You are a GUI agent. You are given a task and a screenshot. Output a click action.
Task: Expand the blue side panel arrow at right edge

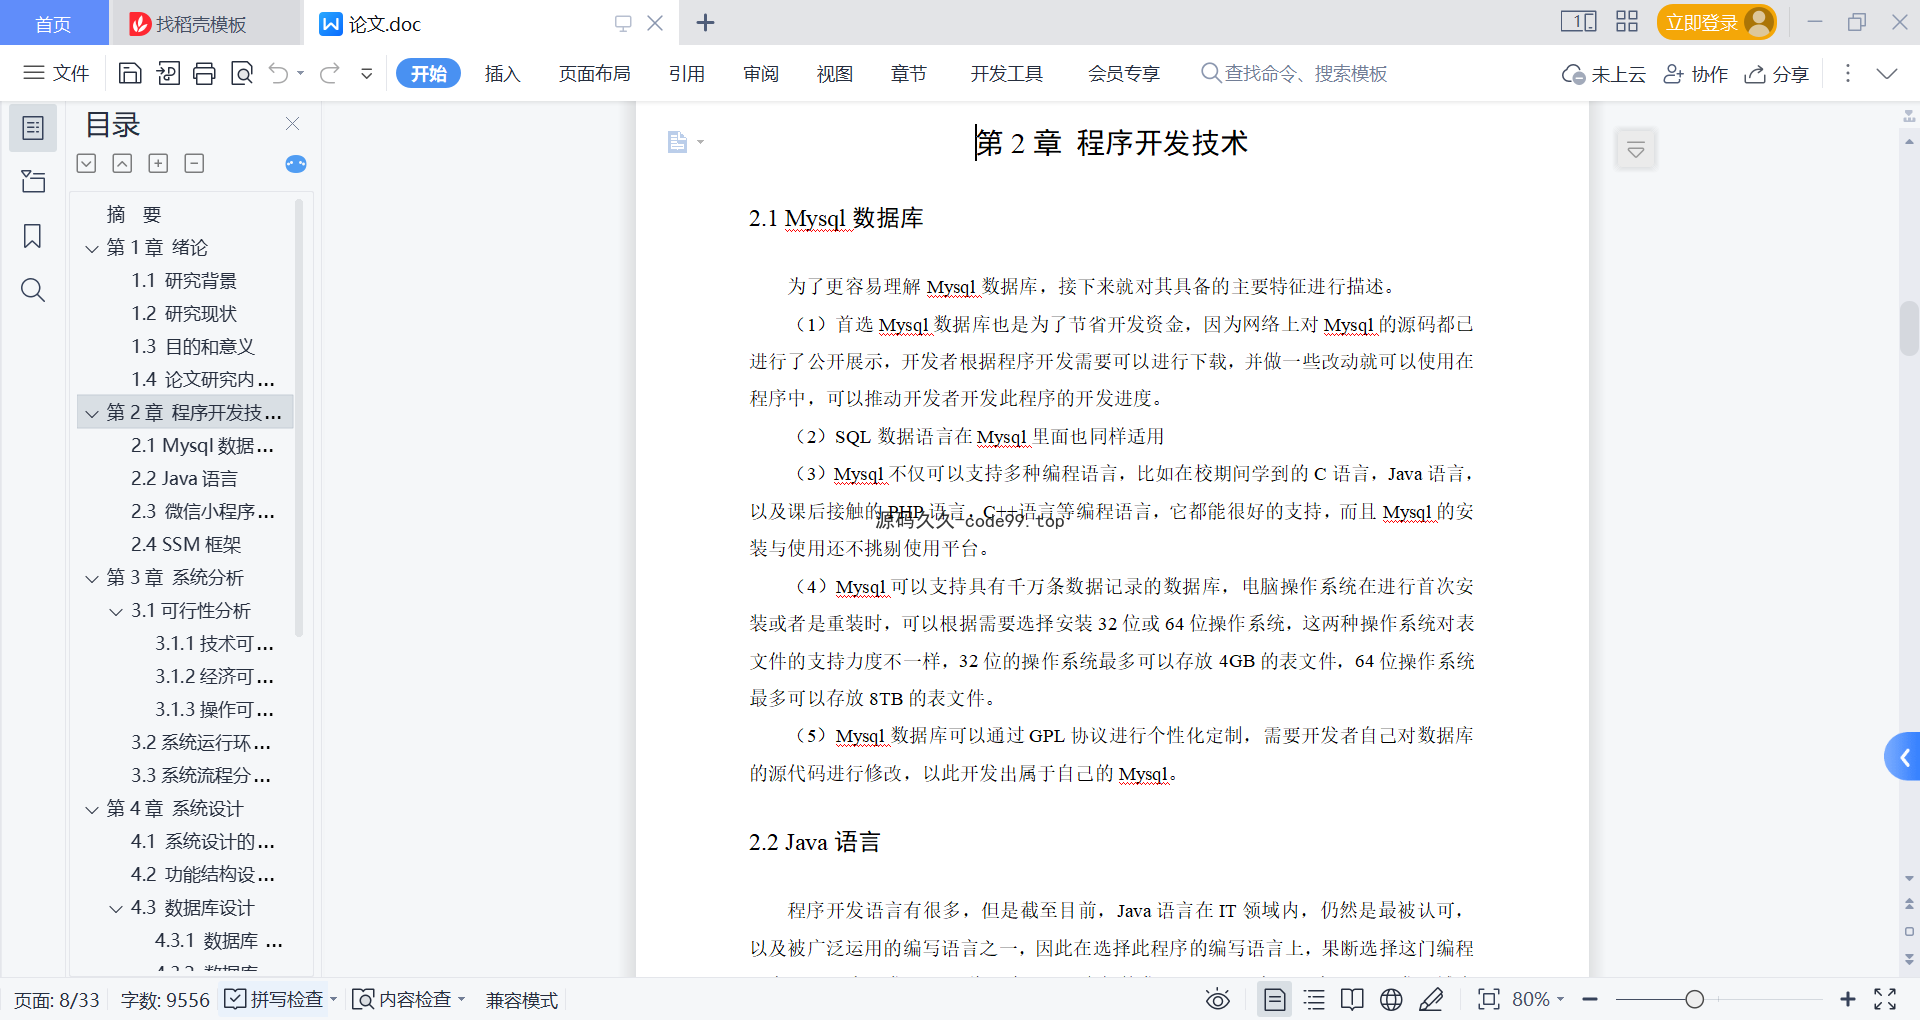pyautogui.click(x=1903, y=758)
